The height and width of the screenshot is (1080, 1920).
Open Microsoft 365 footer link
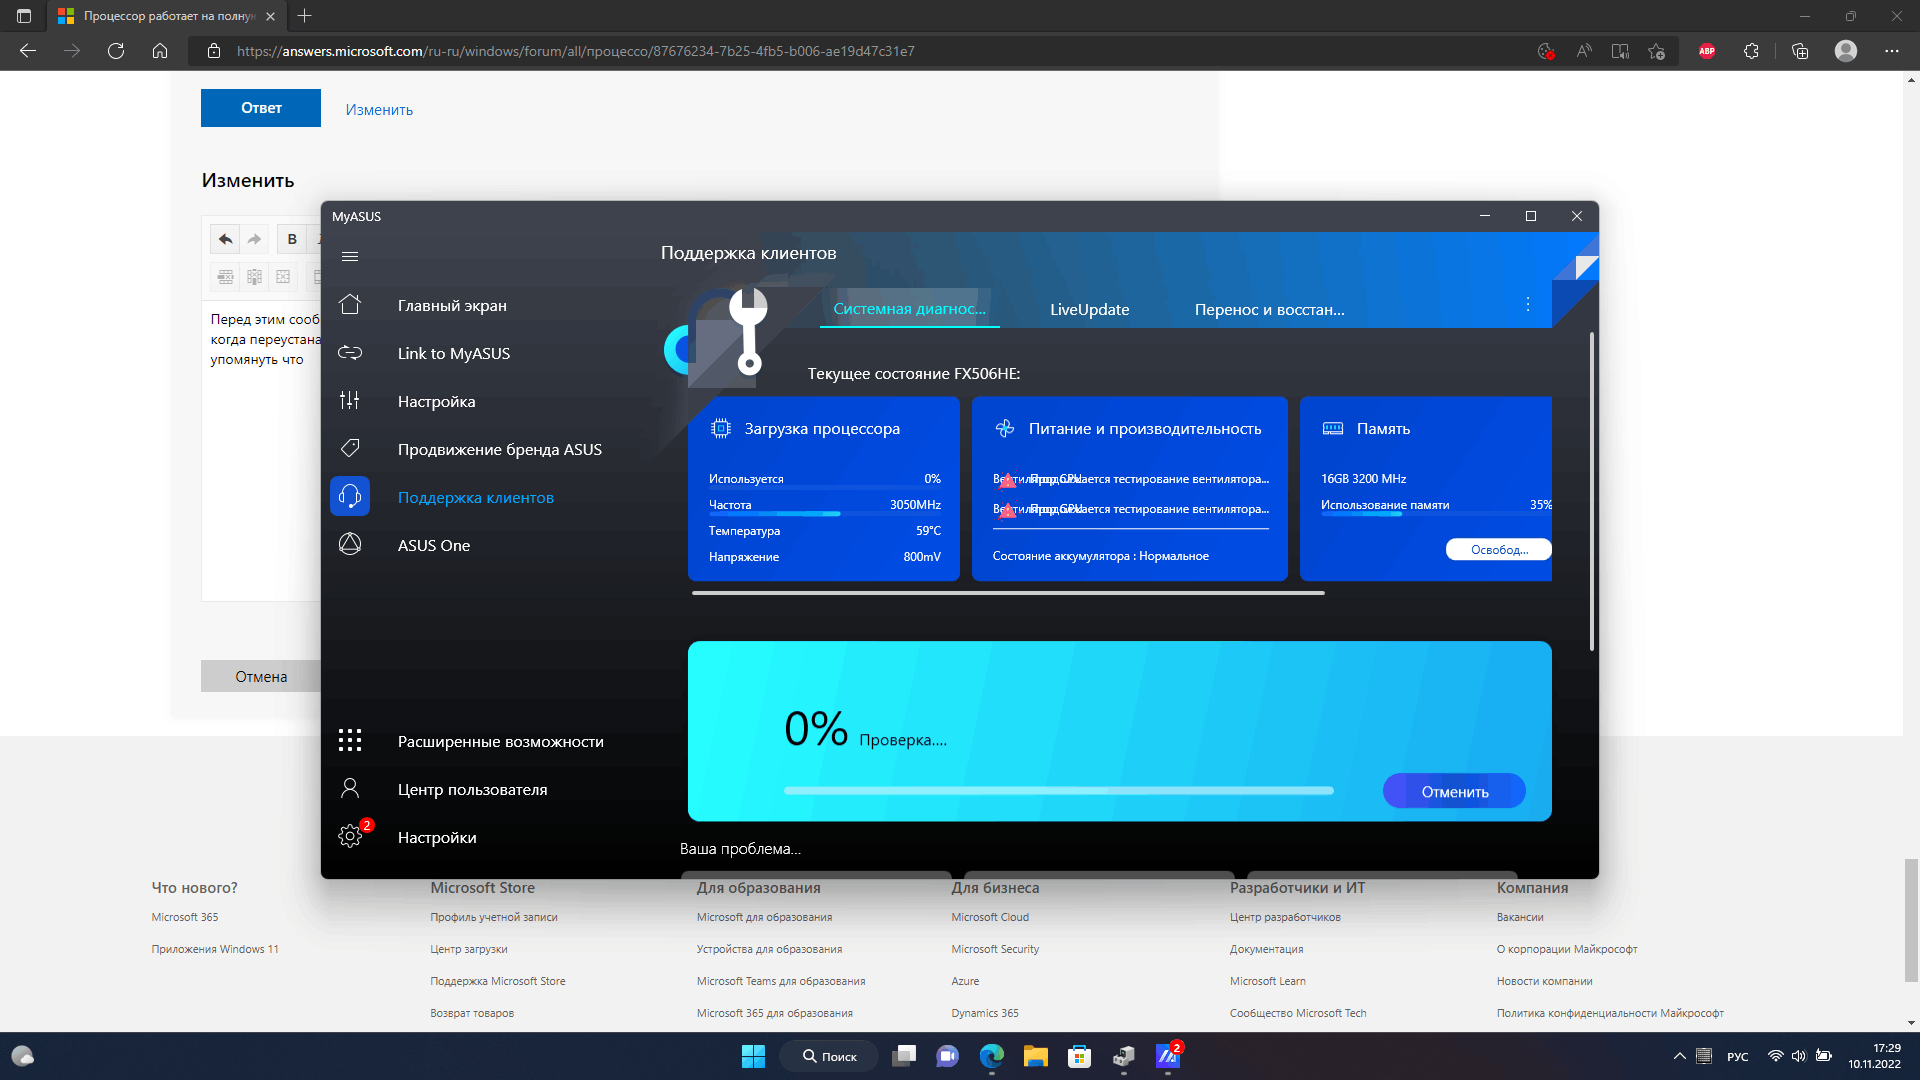pos(185,917)
